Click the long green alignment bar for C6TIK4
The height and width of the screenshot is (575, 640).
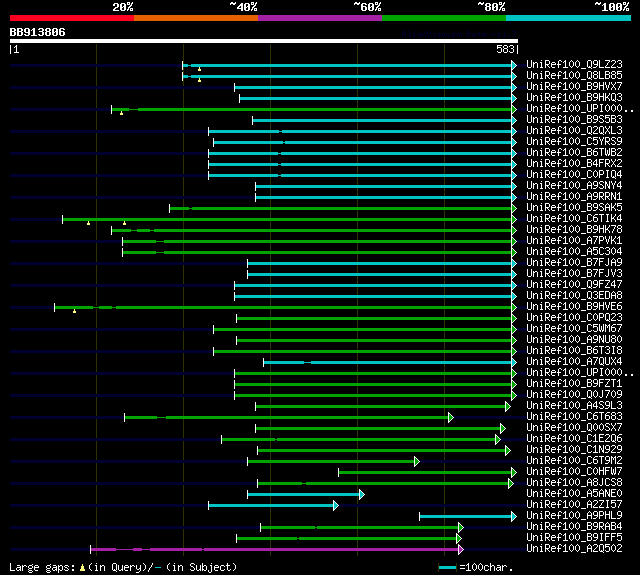coord(289,220)
